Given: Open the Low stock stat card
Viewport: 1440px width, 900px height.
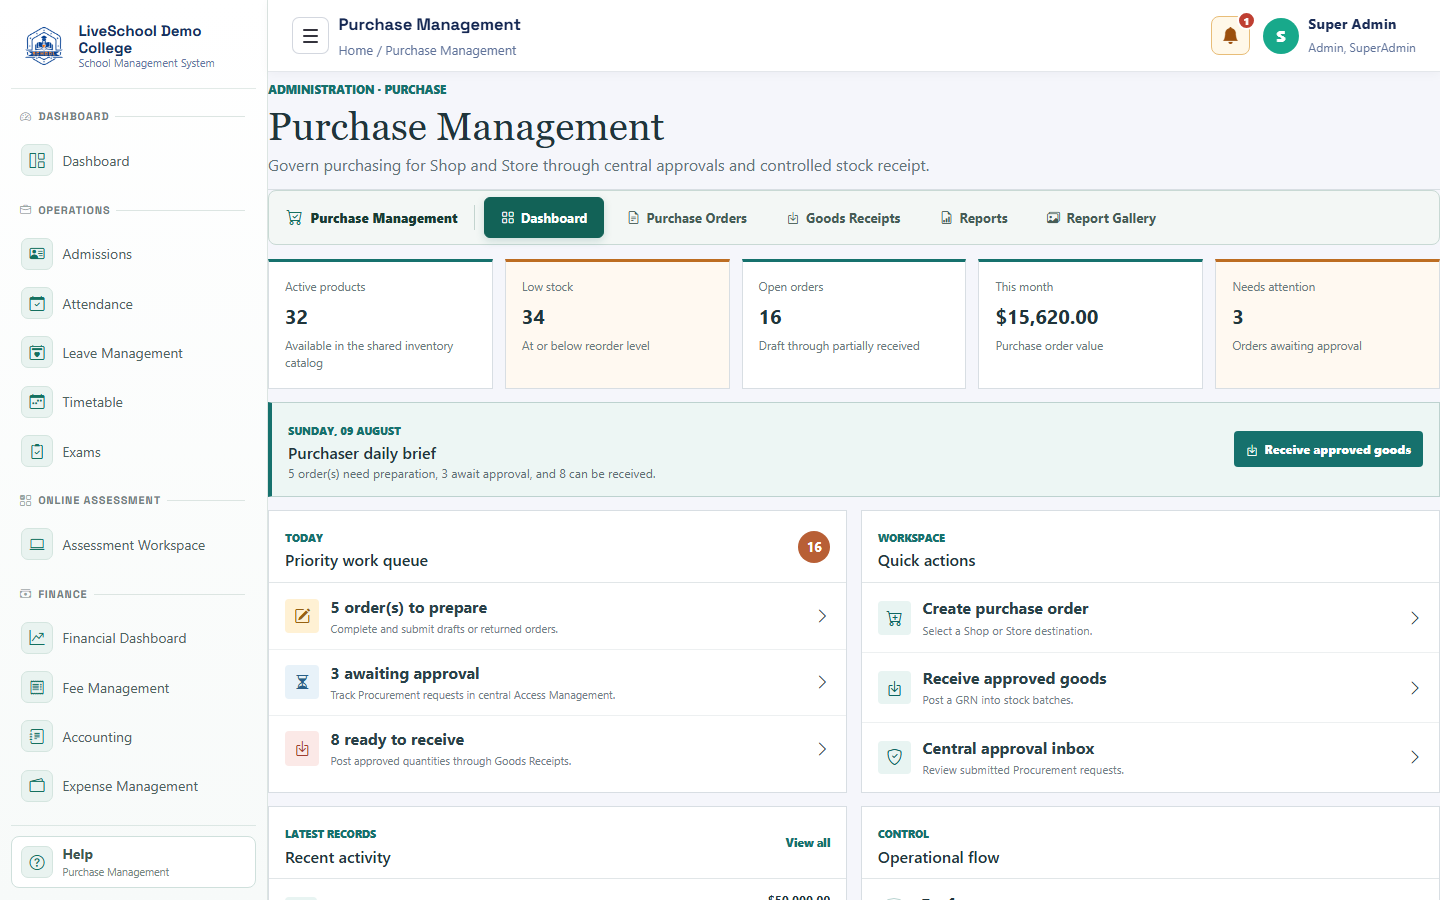Looking at the screenshot, I should click(617, 324).
